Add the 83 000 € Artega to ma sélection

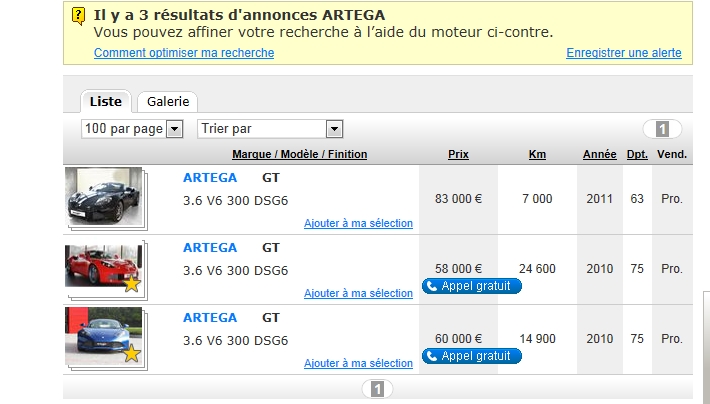[x=358, y=223]
